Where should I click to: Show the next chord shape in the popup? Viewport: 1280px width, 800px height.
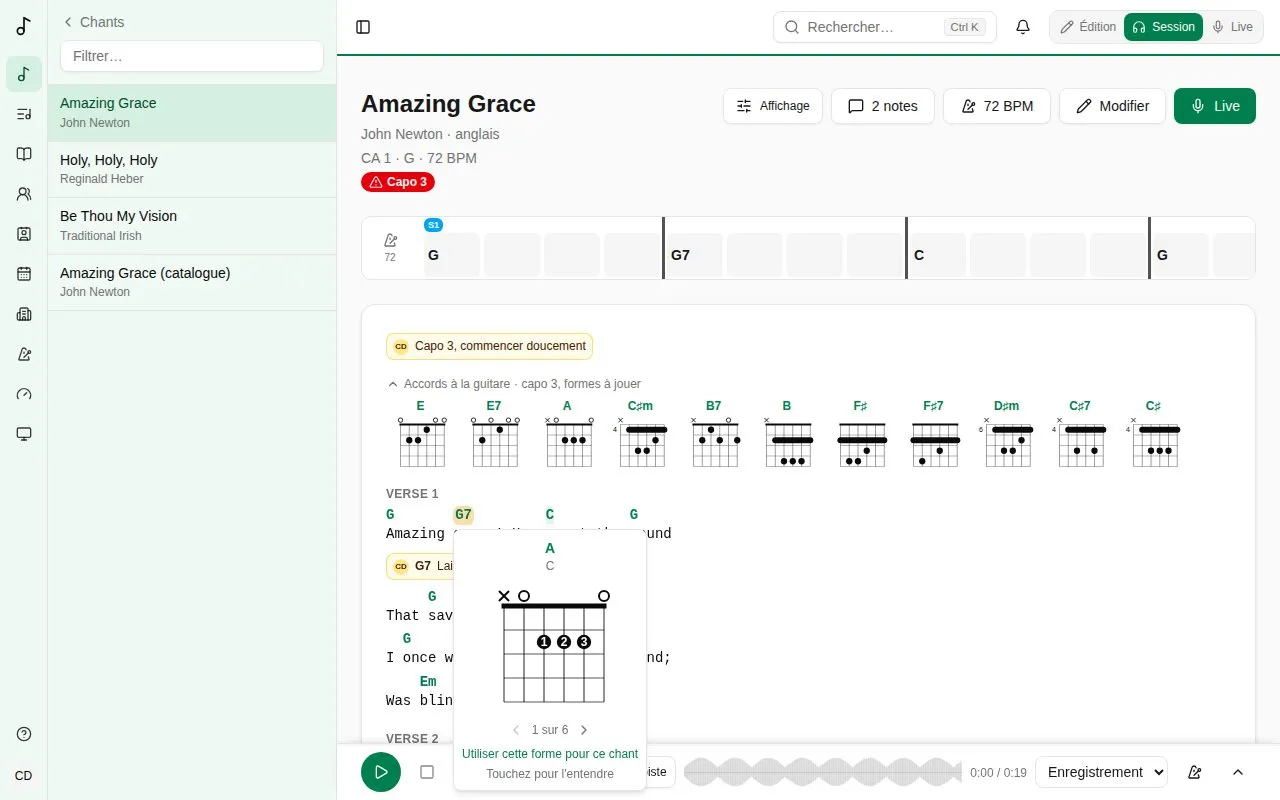pos(584,730)
